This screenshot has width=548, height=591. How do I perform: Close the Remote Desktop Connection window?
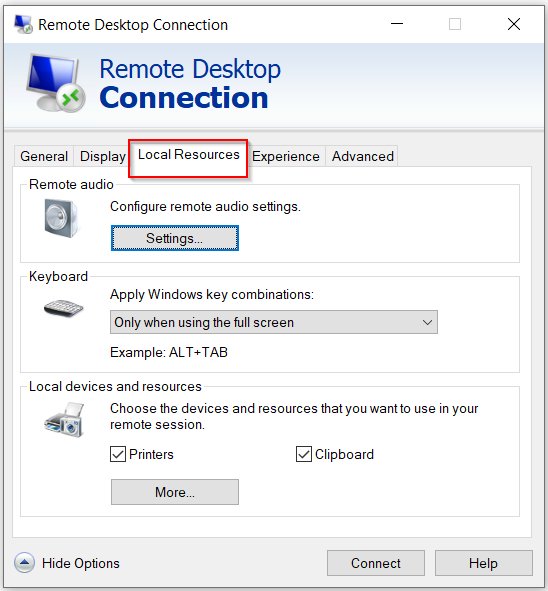(x=514, y=24)
